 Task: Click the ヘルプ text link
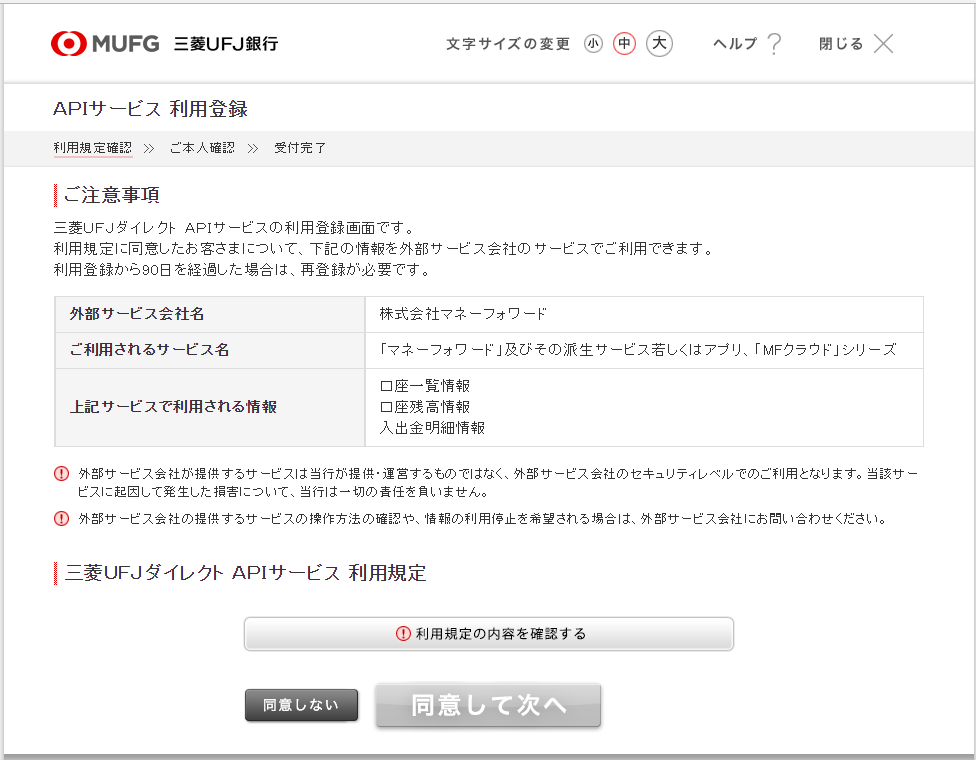click(734, 44)
